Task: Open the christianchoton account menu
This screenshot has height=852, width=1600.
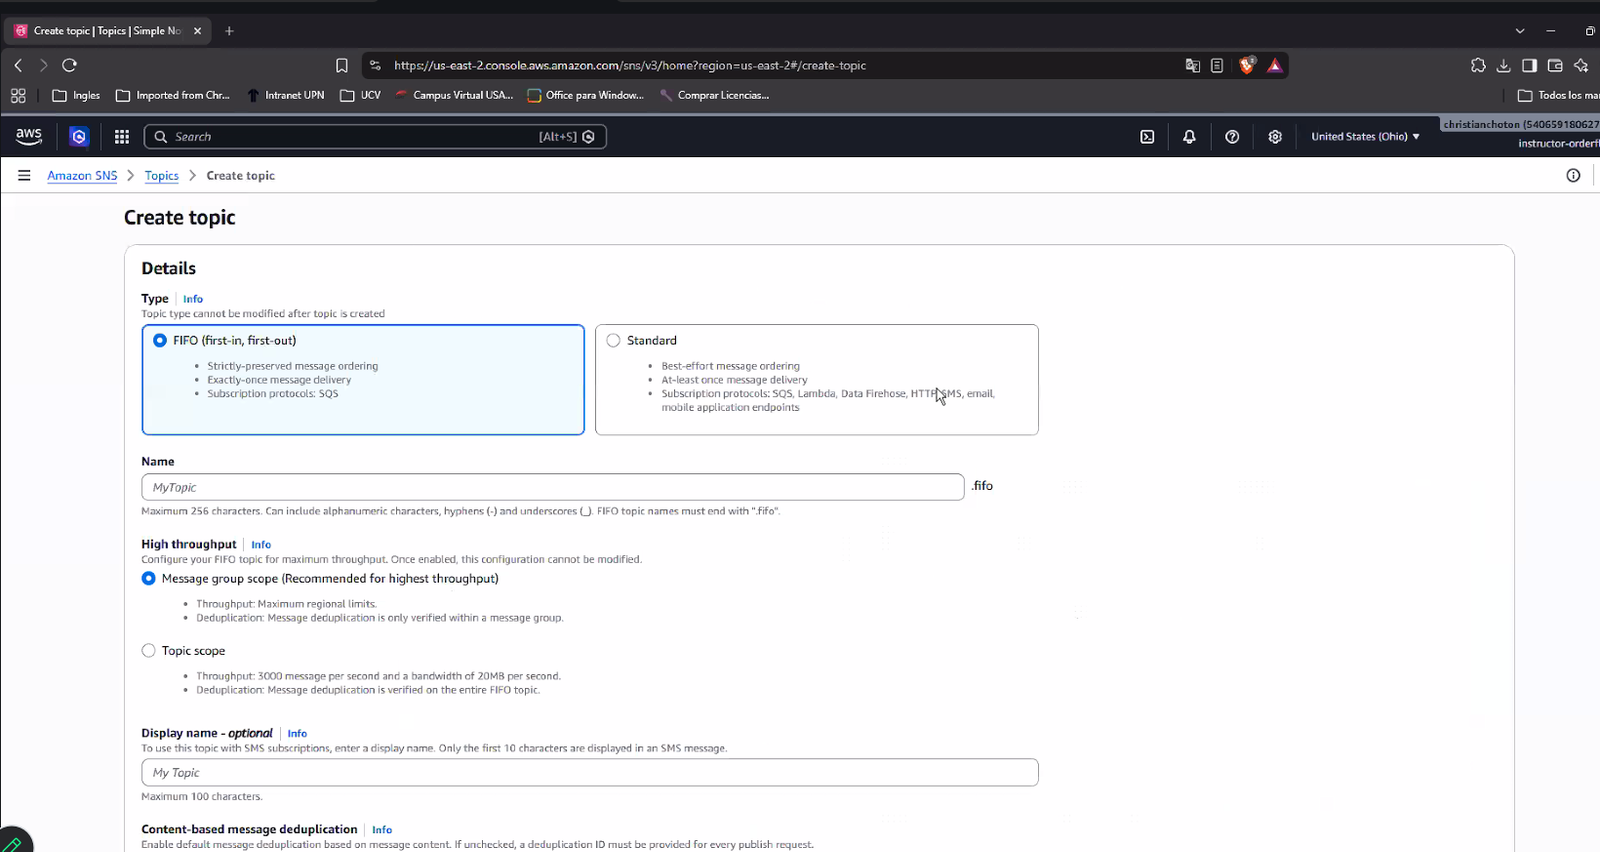Action: 1521,125
